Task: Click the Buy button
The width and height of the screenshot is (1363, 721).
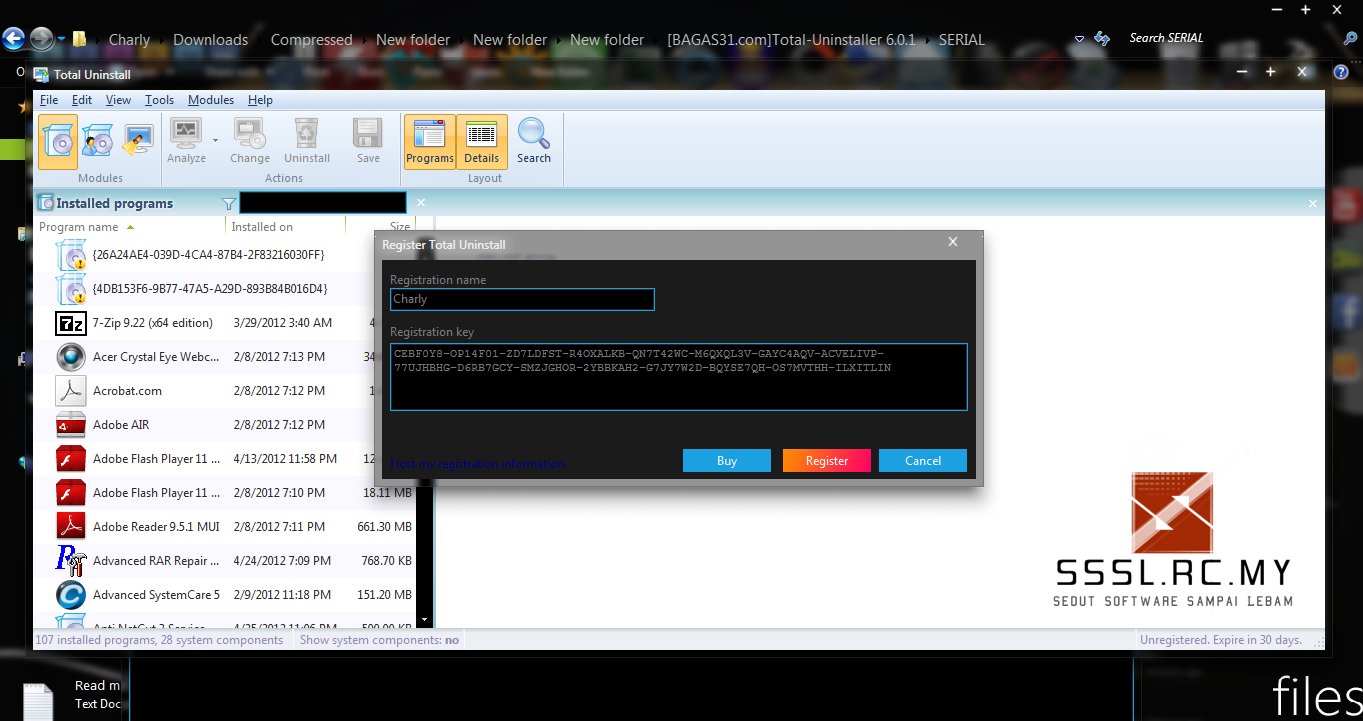Action: point(727,461)
